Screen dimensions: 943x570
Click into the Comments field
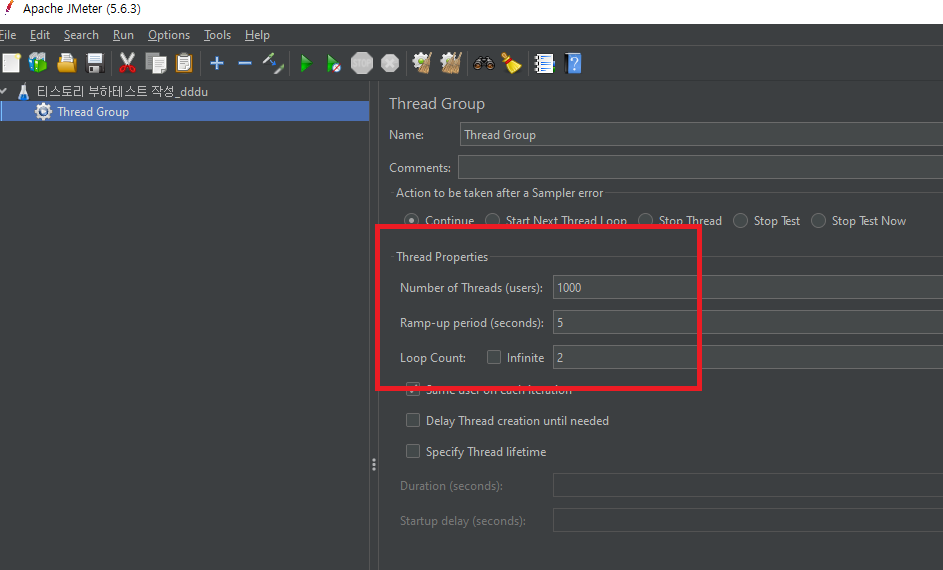tap(700, 167)
